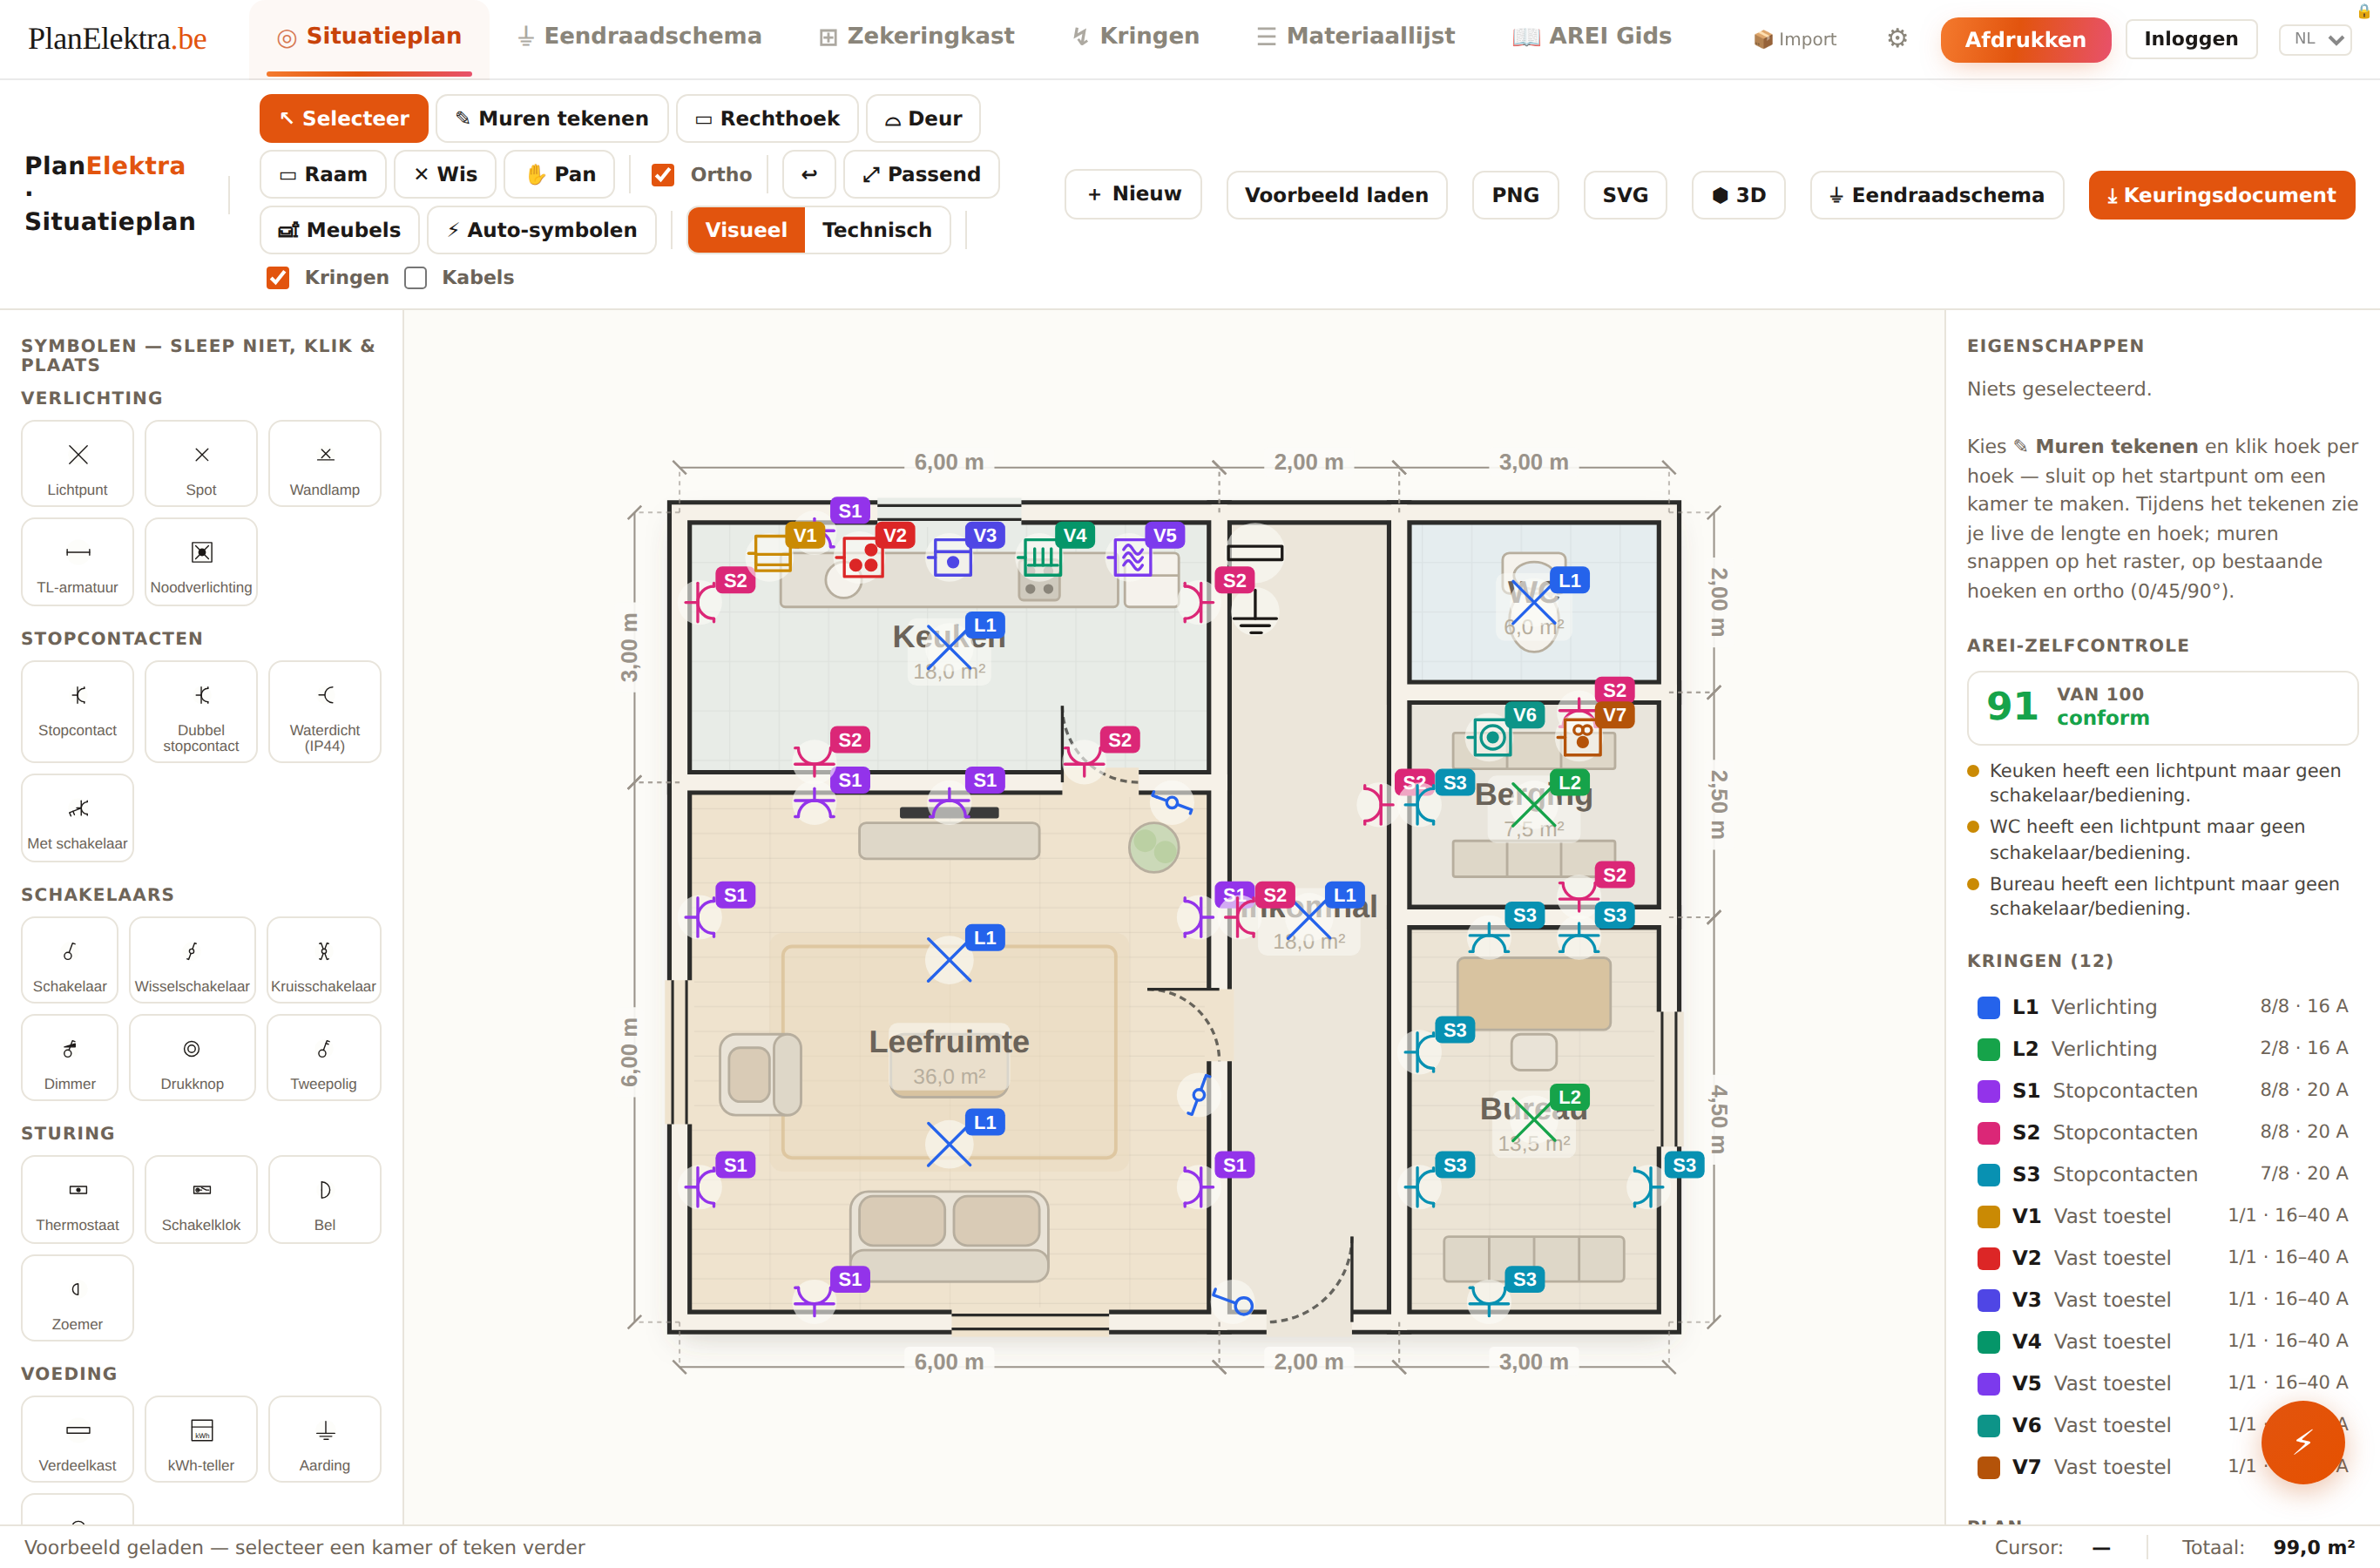Screen dimensions: 2380x1568
Task: Click the V1 cooktop symbol in Keuken
Action: click(x=772, y=552)
